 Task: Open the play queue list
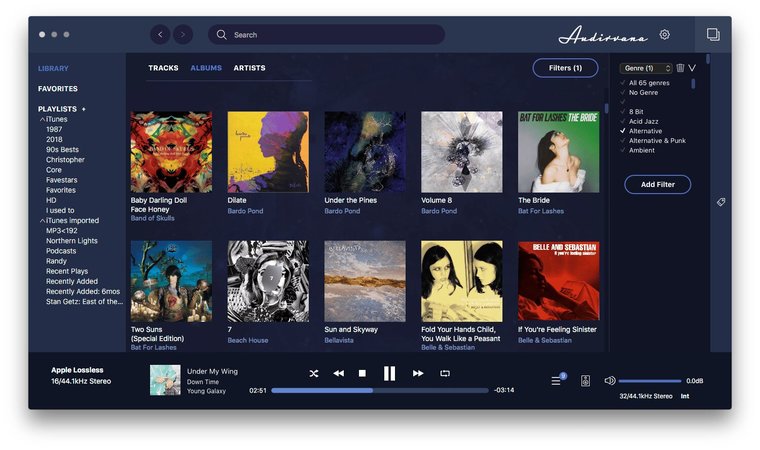click(x=556, y=381)
